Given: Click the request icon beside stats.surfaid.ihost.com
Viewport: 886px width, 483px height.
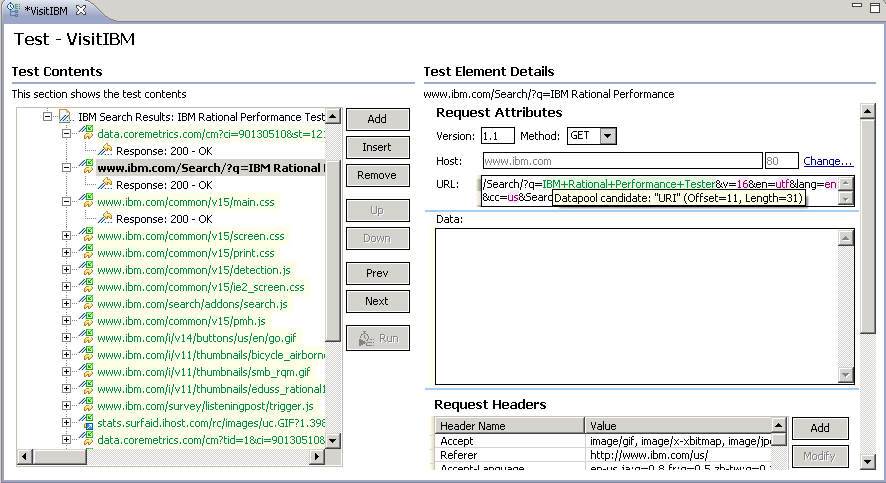Looking at the screenshot, I should [86, 421].
